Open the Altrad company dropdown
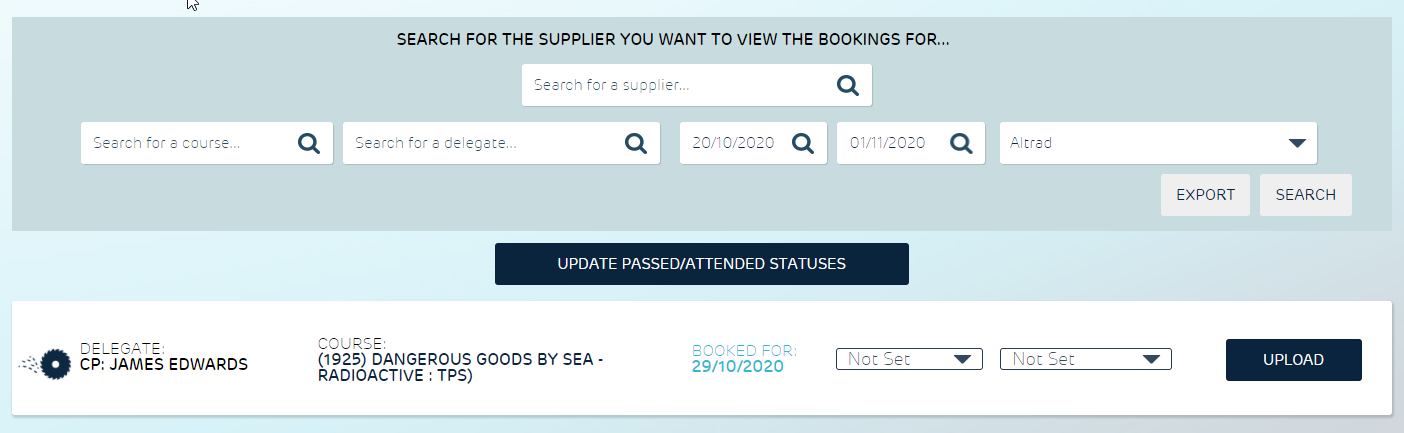This screenshot has width=1404, height=433. (x=1158, y=143)
